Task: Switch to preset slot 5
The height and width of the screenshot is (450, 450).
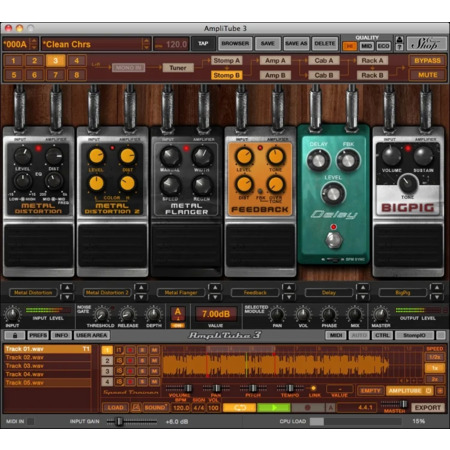Action: point(14,75)
